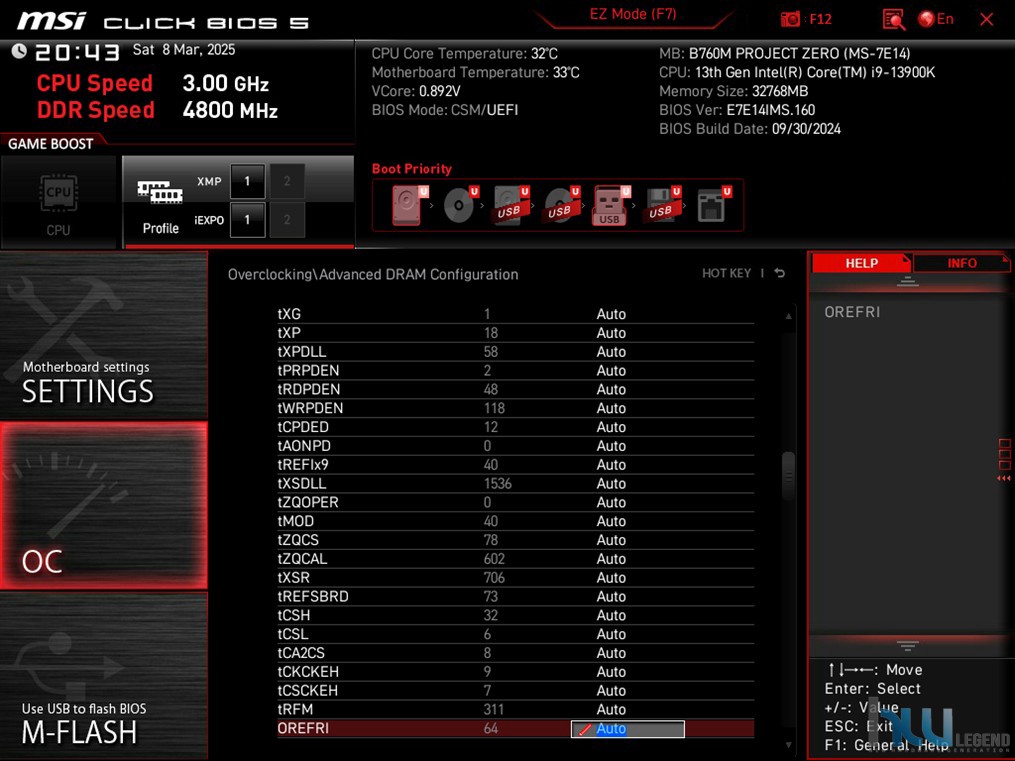Switch to EZ Mode (F7)
The width and height of the screenshot is (1015, 761).
point(632,14)
